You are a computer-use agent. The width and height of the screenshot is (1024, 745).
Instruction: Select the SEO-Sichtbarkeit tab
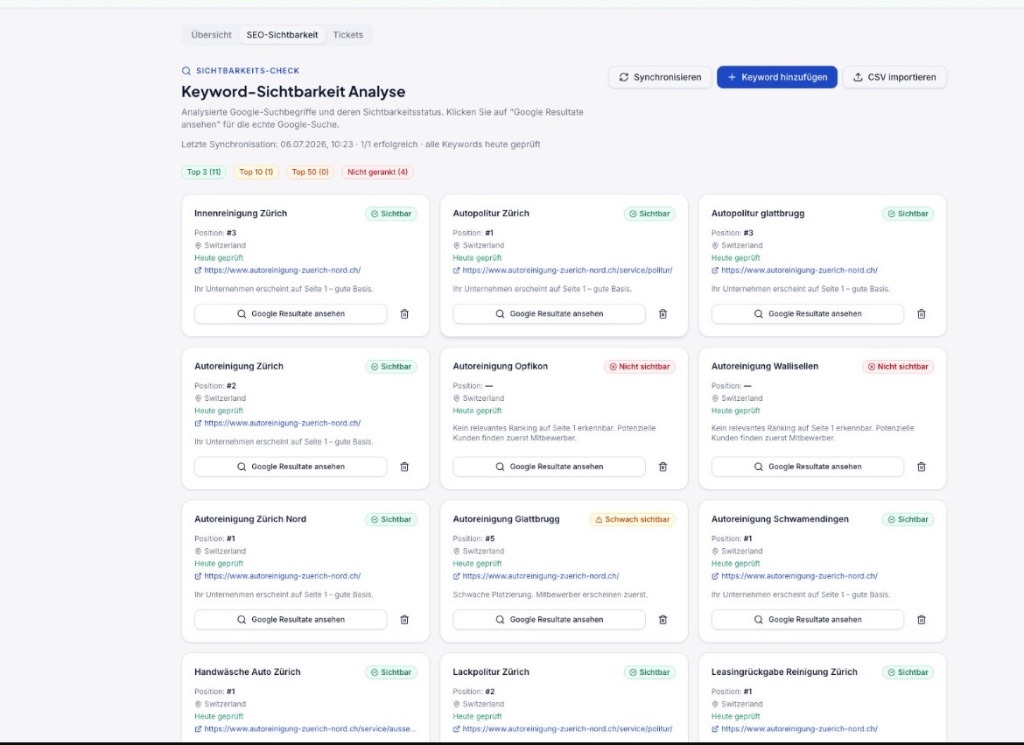[282, 35]
